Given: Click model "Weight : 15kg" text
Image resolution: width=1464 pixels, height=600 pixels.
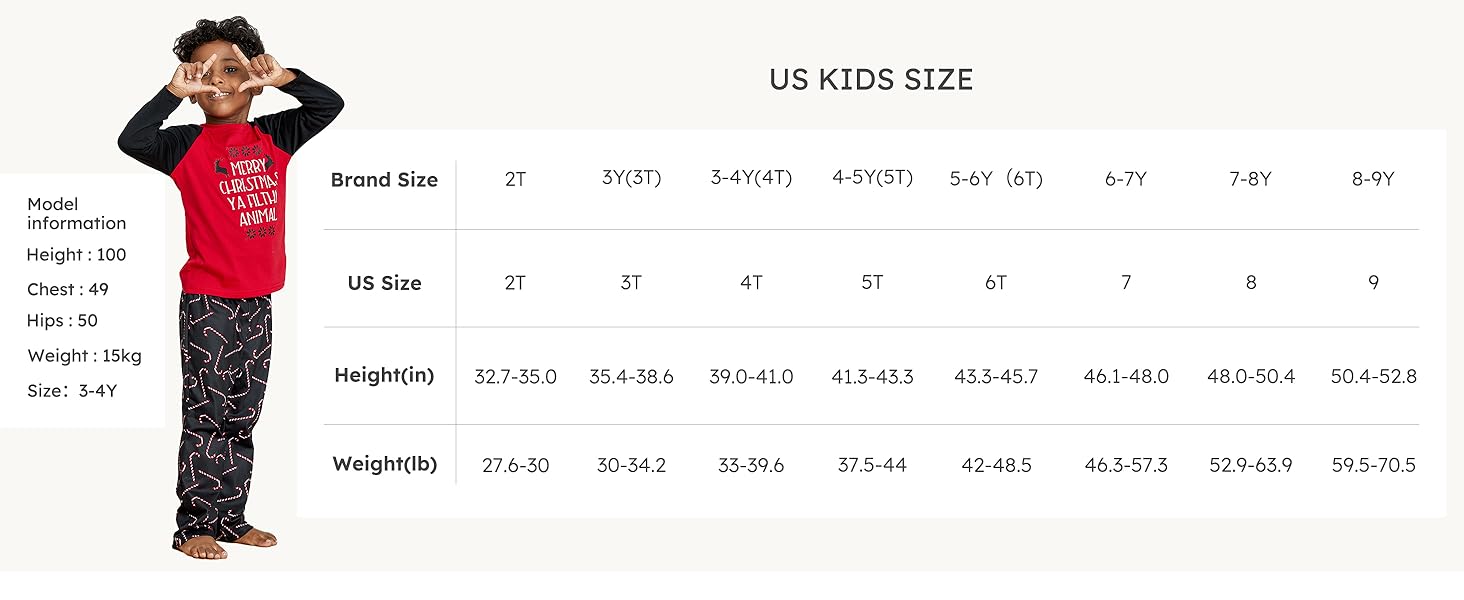Looking at the screenshot, I should [84, 356].
